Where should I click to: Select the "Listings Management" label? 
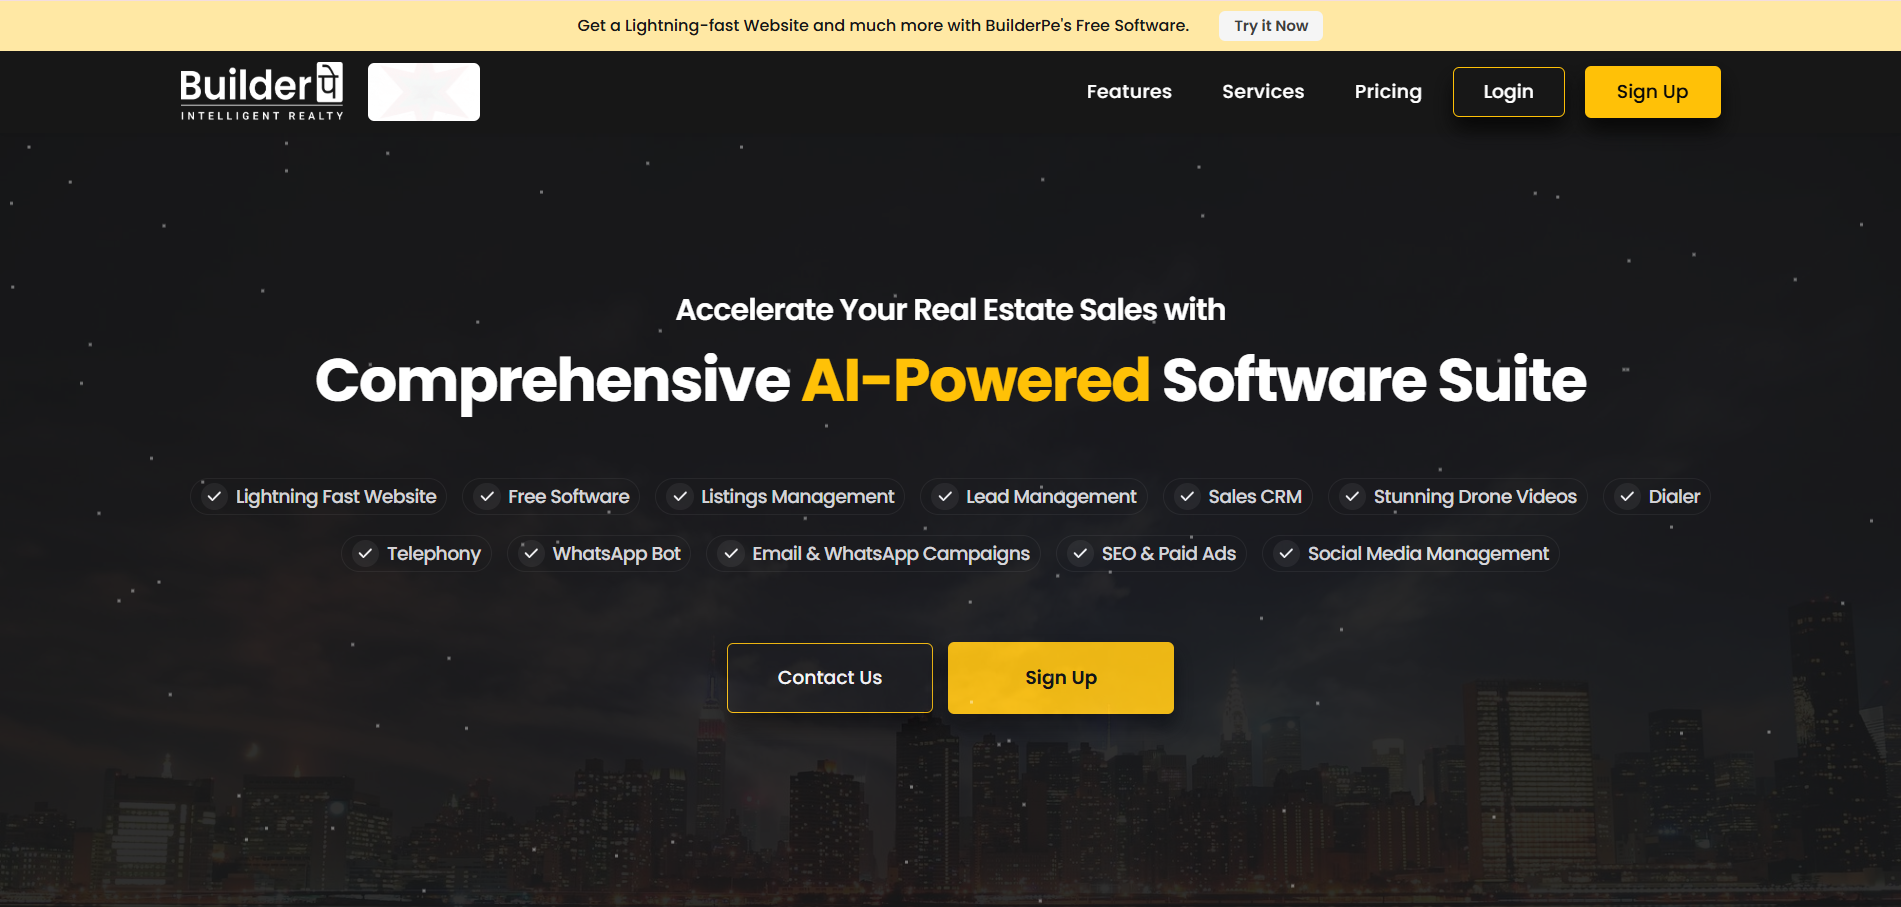(x=798, y=497)
